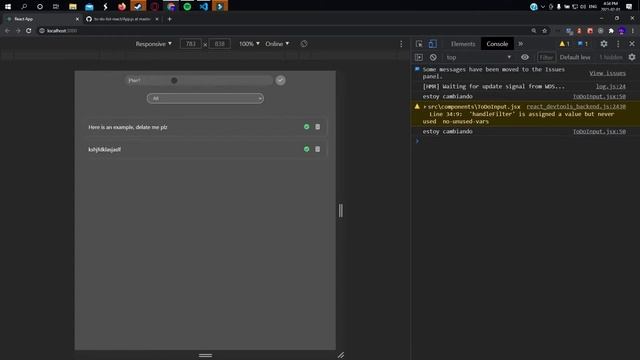Click the right viewport resize handle
Viewport: 640px width, 360px height.
(341, 211)
